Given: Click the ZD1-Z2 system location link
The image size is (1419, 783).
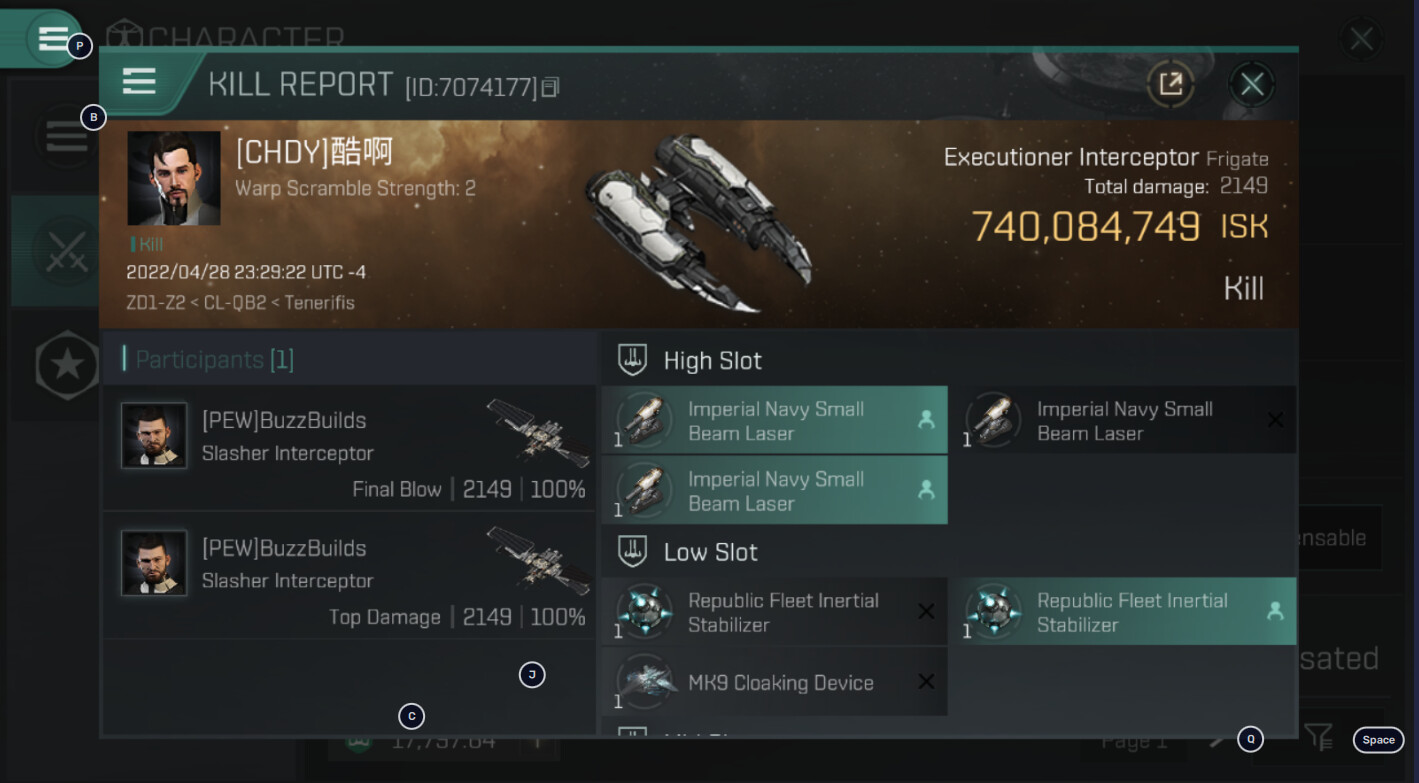Looking at the screenshot, I should (x=156, y=302).
